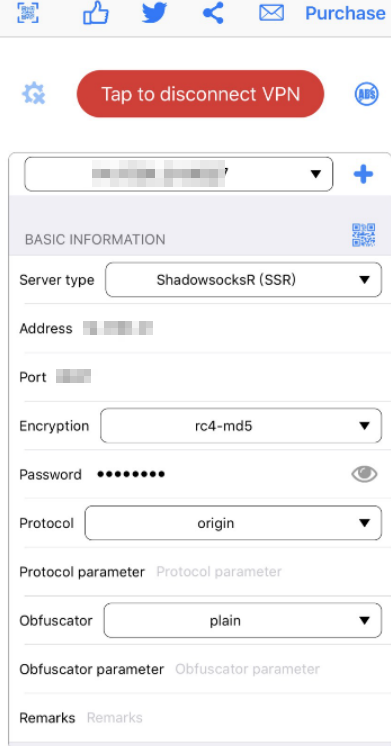
Task: Open the Protocol origin dropdown
Action: pos(233,523)
